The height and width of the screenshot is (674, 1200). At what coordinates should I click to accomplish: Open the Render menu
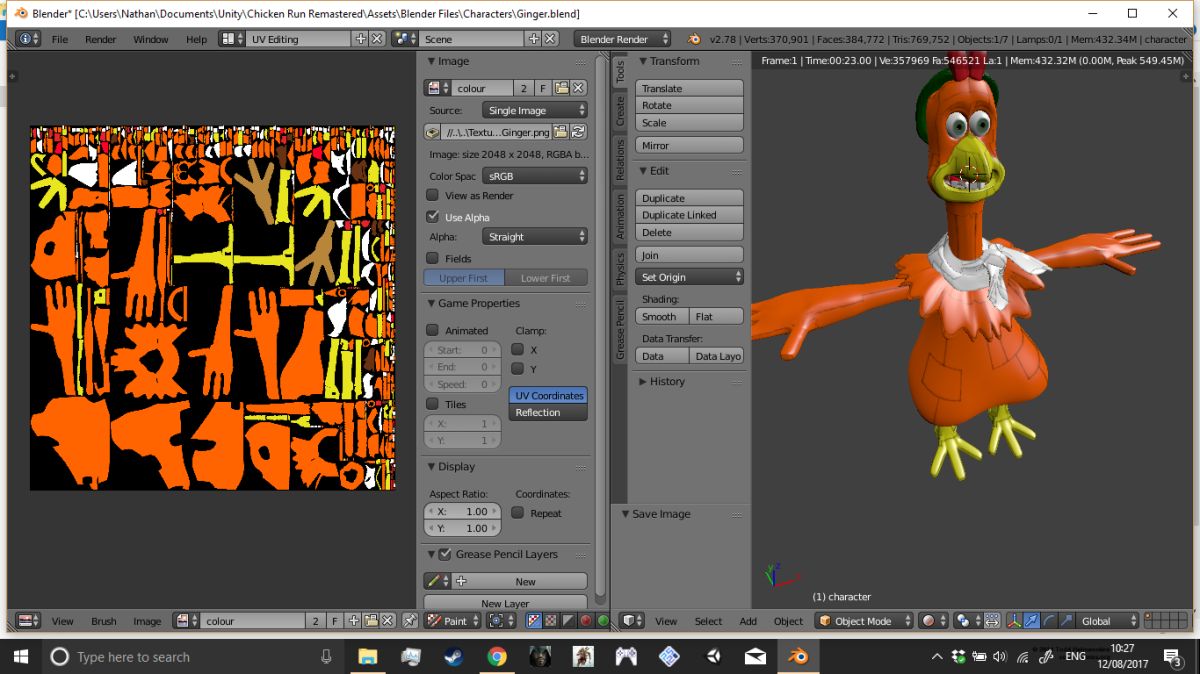[x=101, y=39]
